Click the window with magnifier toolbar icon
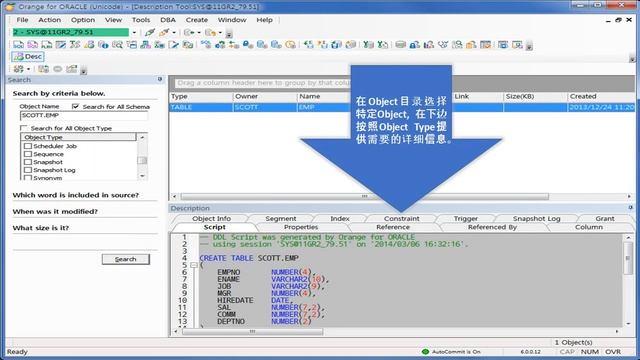640x360 pixels. coord(517,44)
